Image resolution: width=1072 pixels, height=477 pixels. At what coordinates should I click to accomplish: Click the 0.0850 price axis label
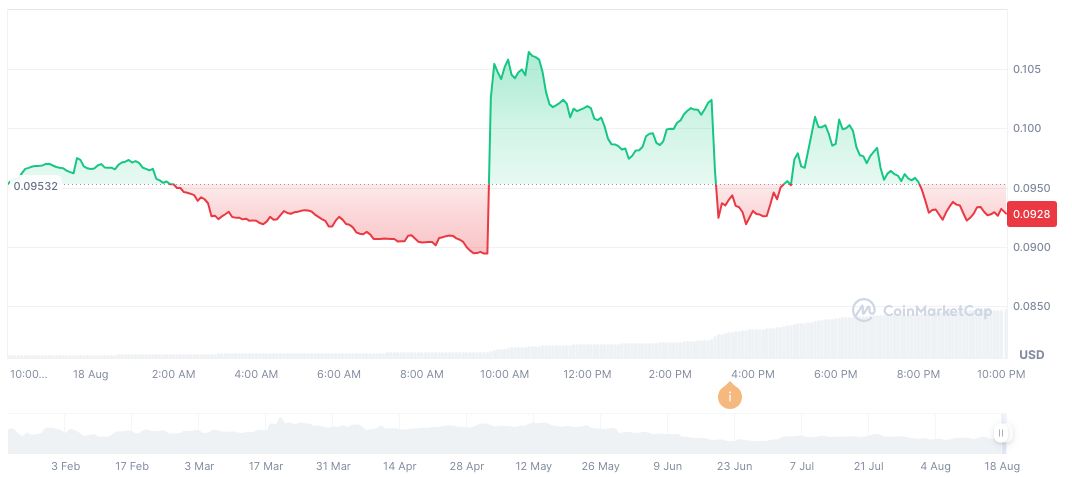point(1029,306)
